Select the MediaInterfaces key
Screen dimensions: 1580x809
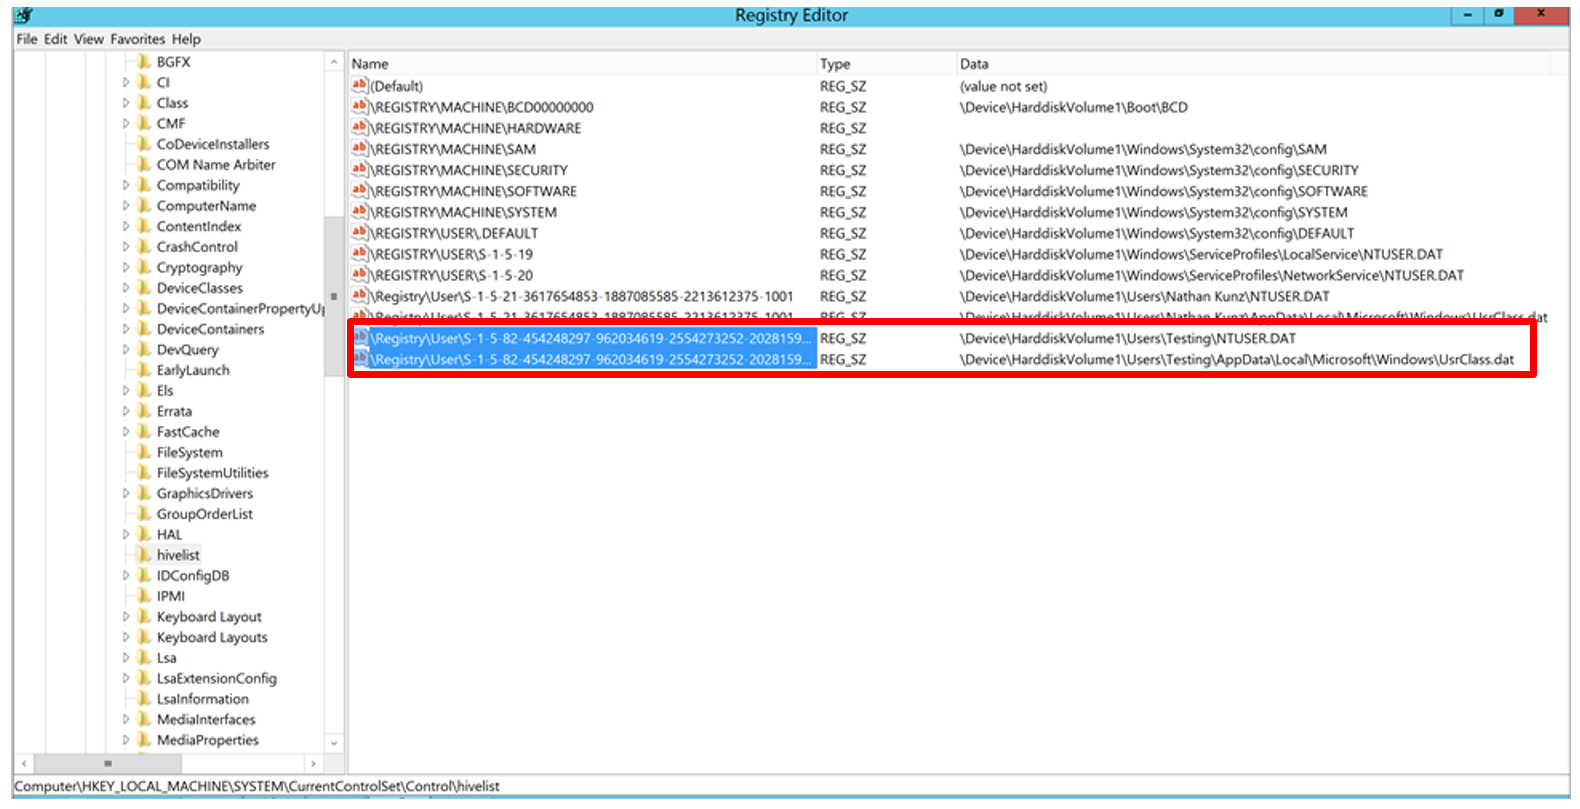click(206, 719)
